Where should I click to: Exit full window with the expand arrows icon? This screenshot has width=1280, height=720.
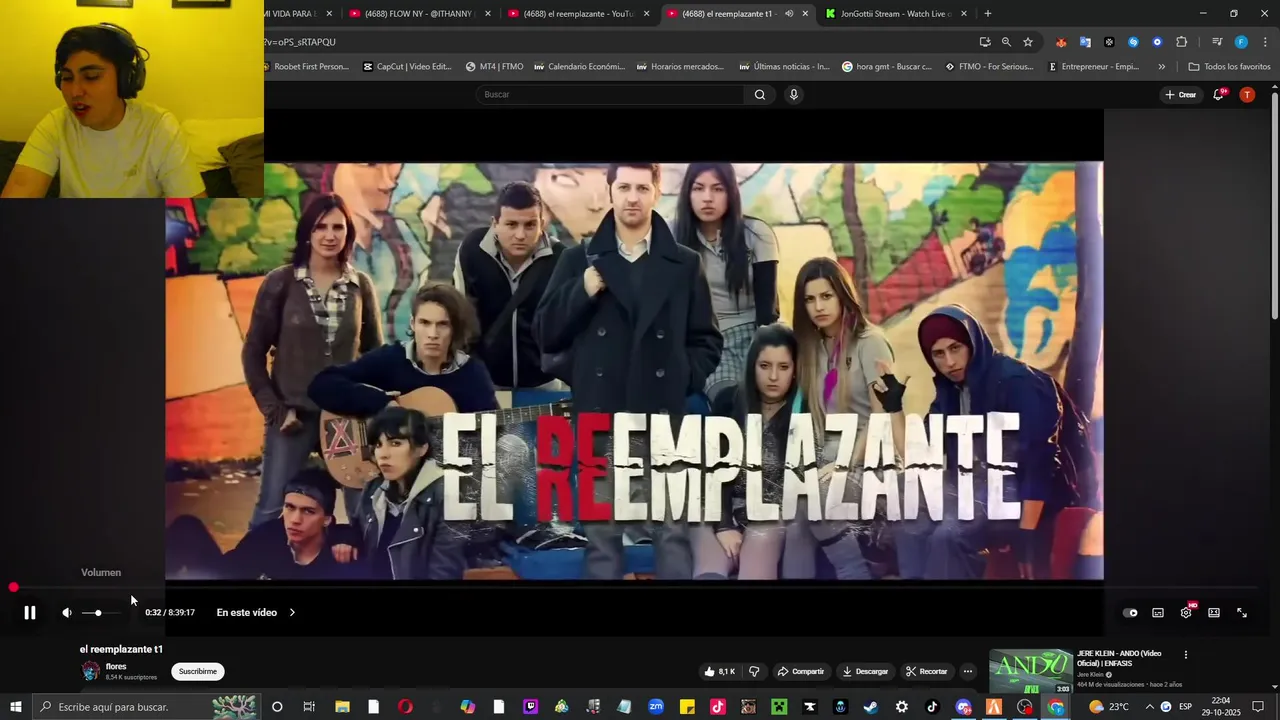point(1242,612)
